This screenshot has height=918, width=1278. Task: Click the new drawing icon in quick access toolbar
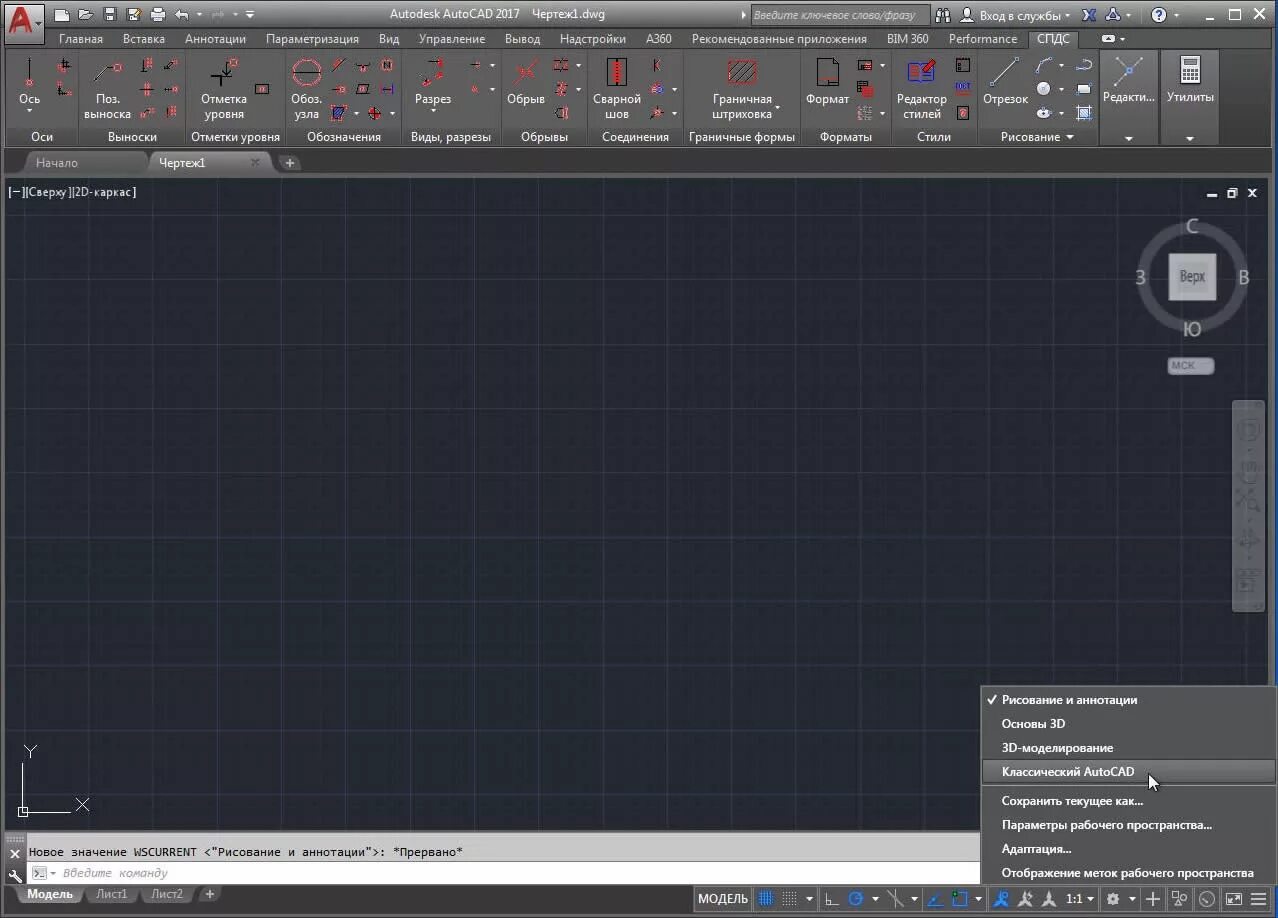tap(63, 15)
